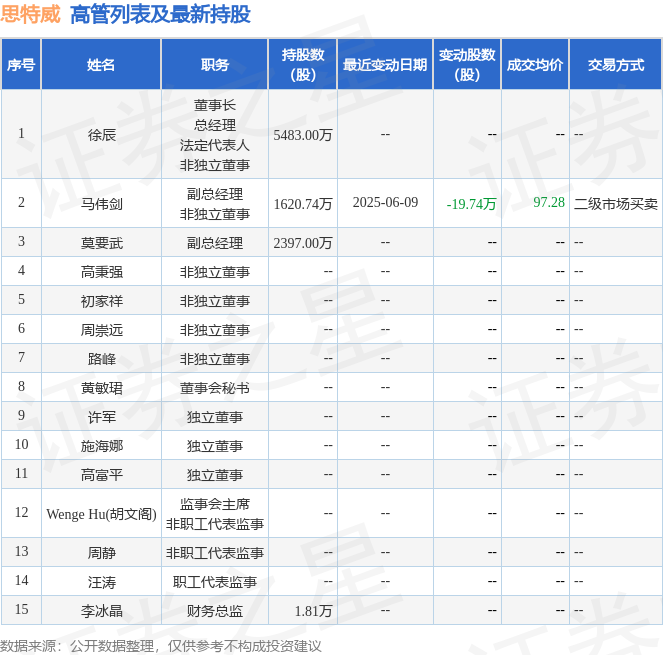663x655 pixels.
Task: Select the holding value 1.81万
Action: (313, 611)
